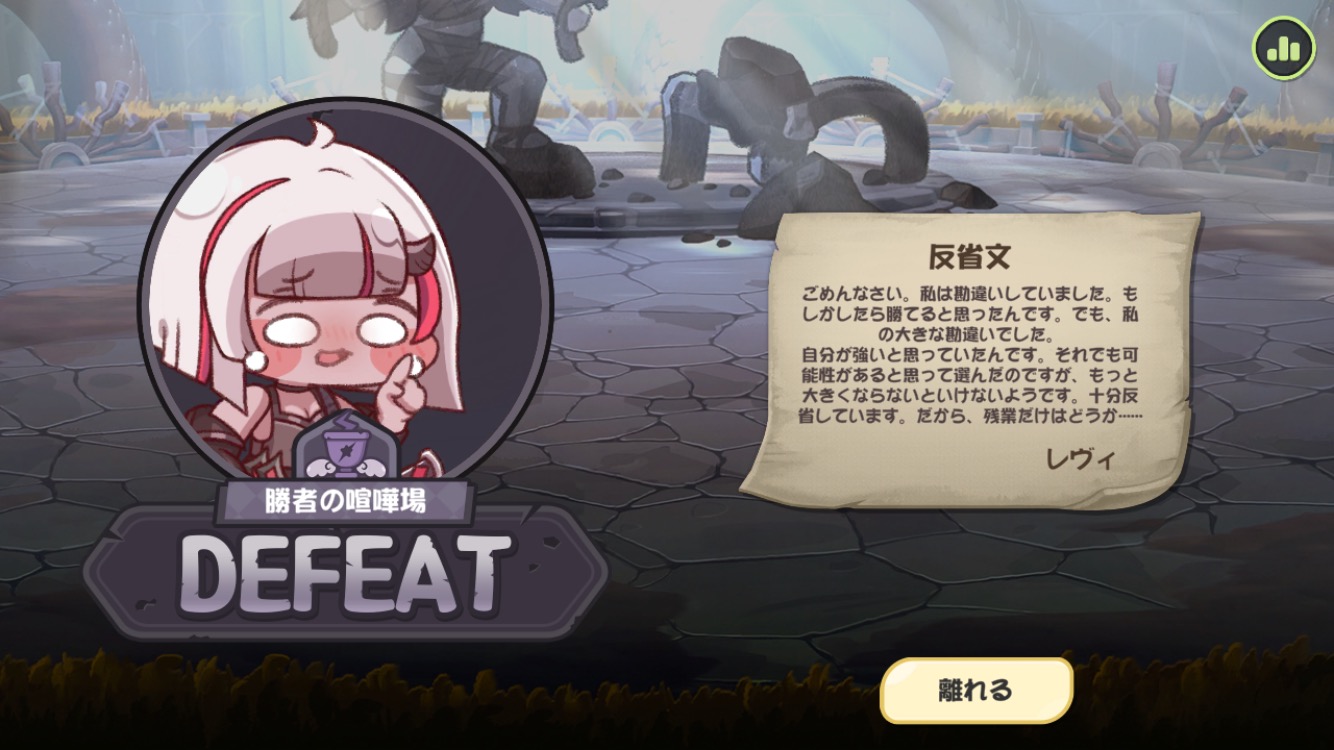Tap the レヴィ signature on the note

(x=1079, y=459)
